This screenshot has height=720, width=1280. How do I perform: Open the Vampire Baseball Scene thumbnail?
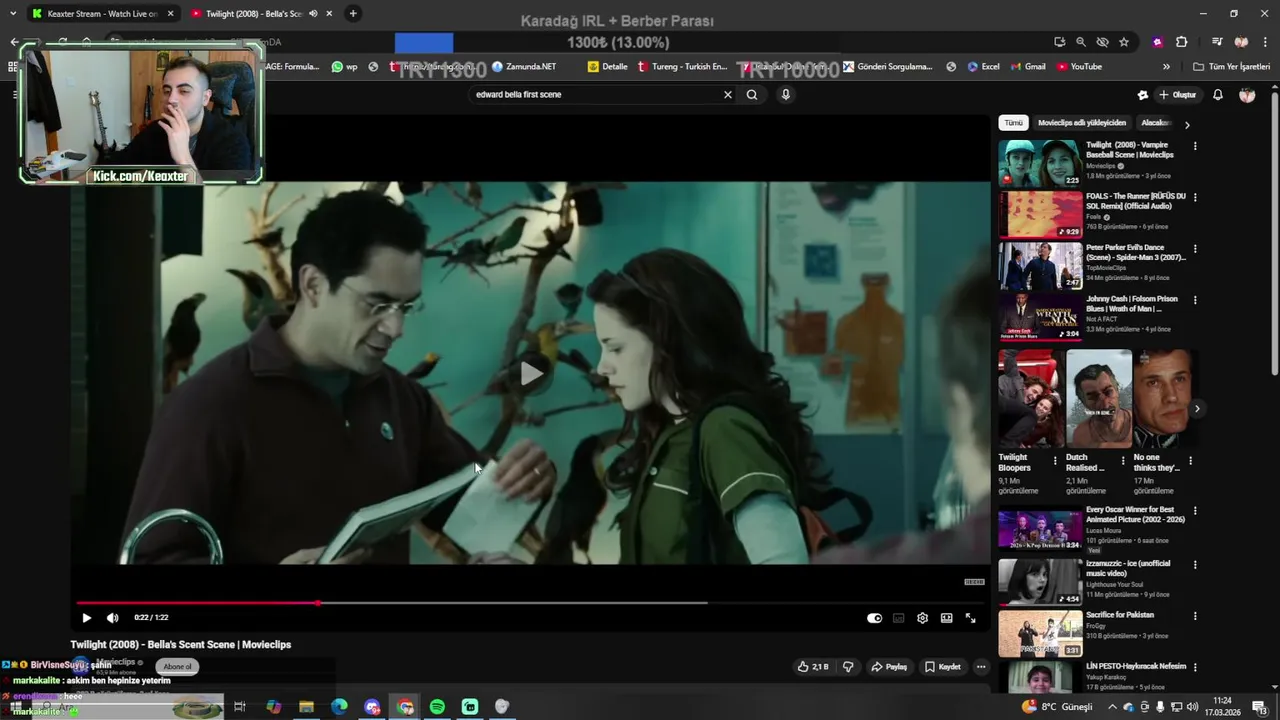[1040, 163]
